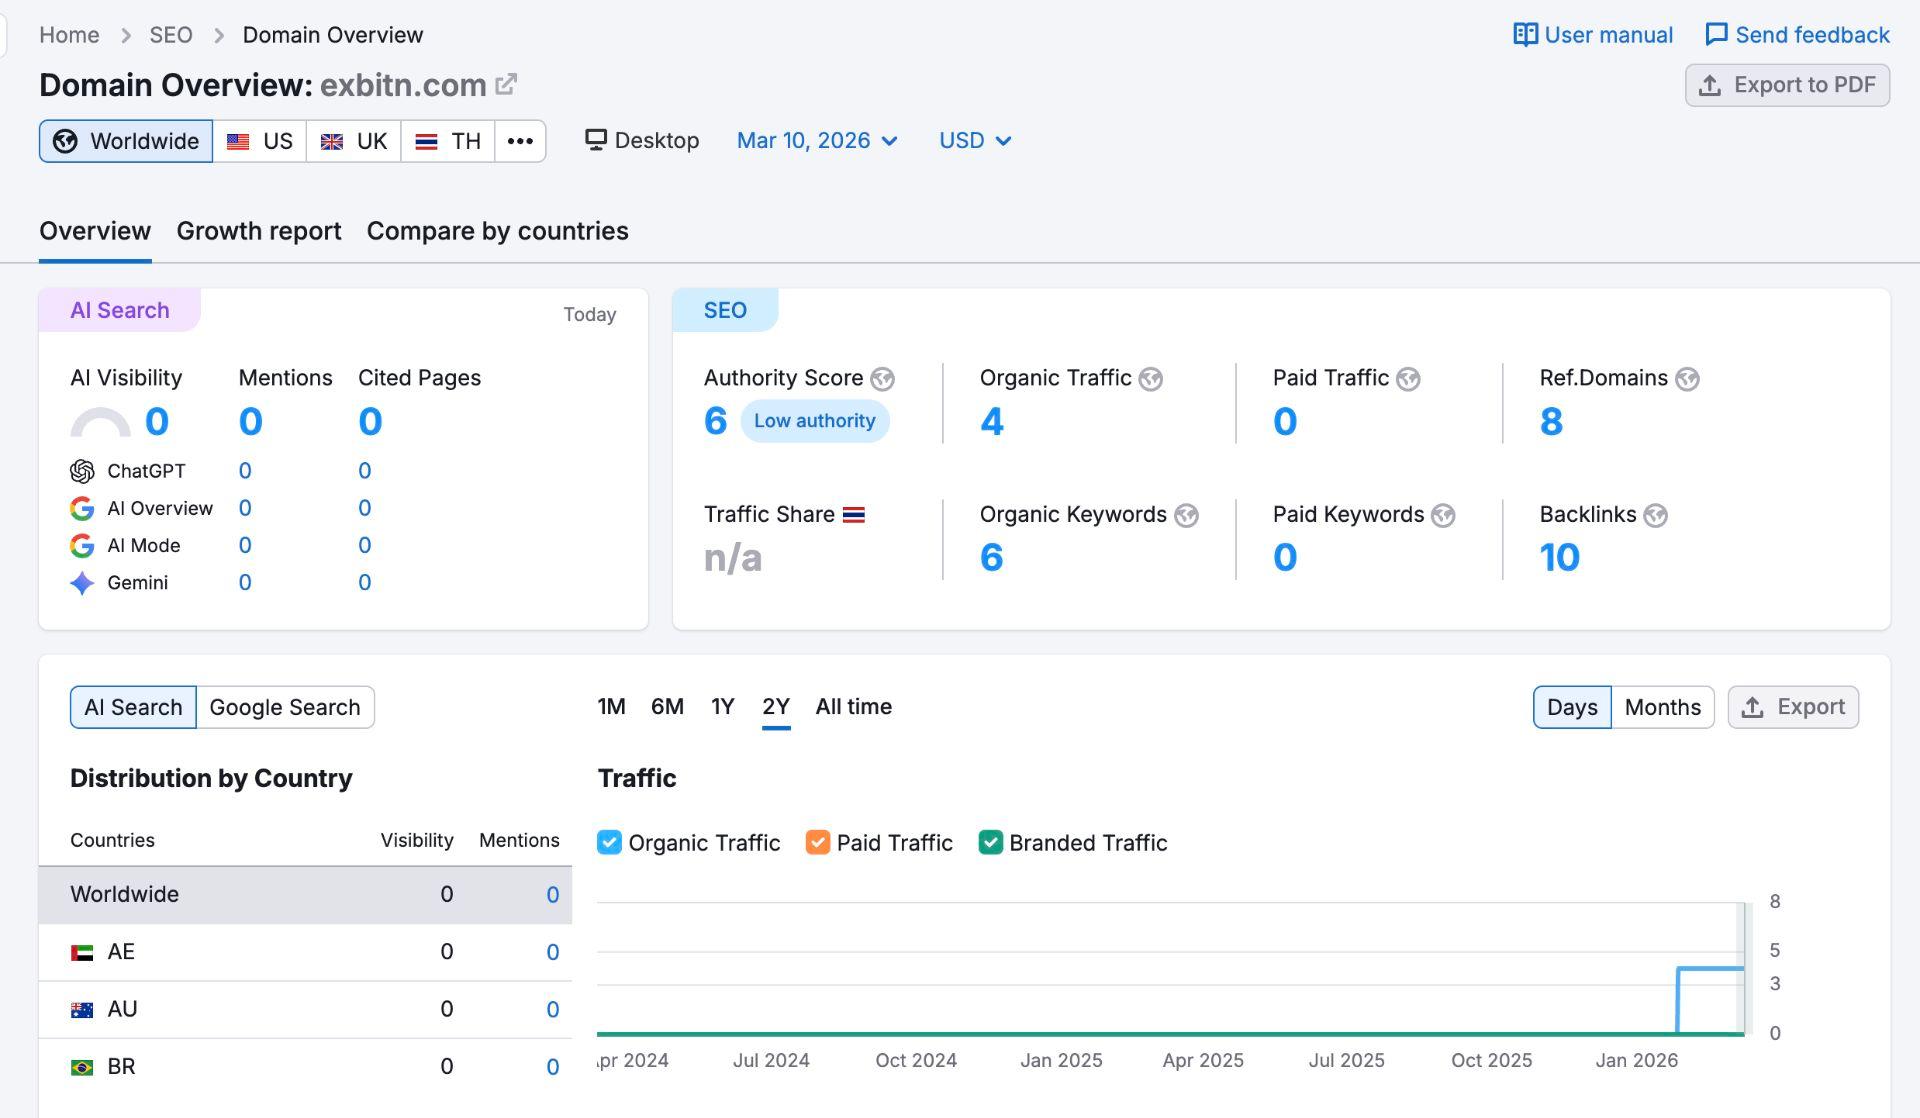The height and width of the screenshot is (1118, 1920).
Task: Click globe icon next to Authority Score
Action: [882, 379]
